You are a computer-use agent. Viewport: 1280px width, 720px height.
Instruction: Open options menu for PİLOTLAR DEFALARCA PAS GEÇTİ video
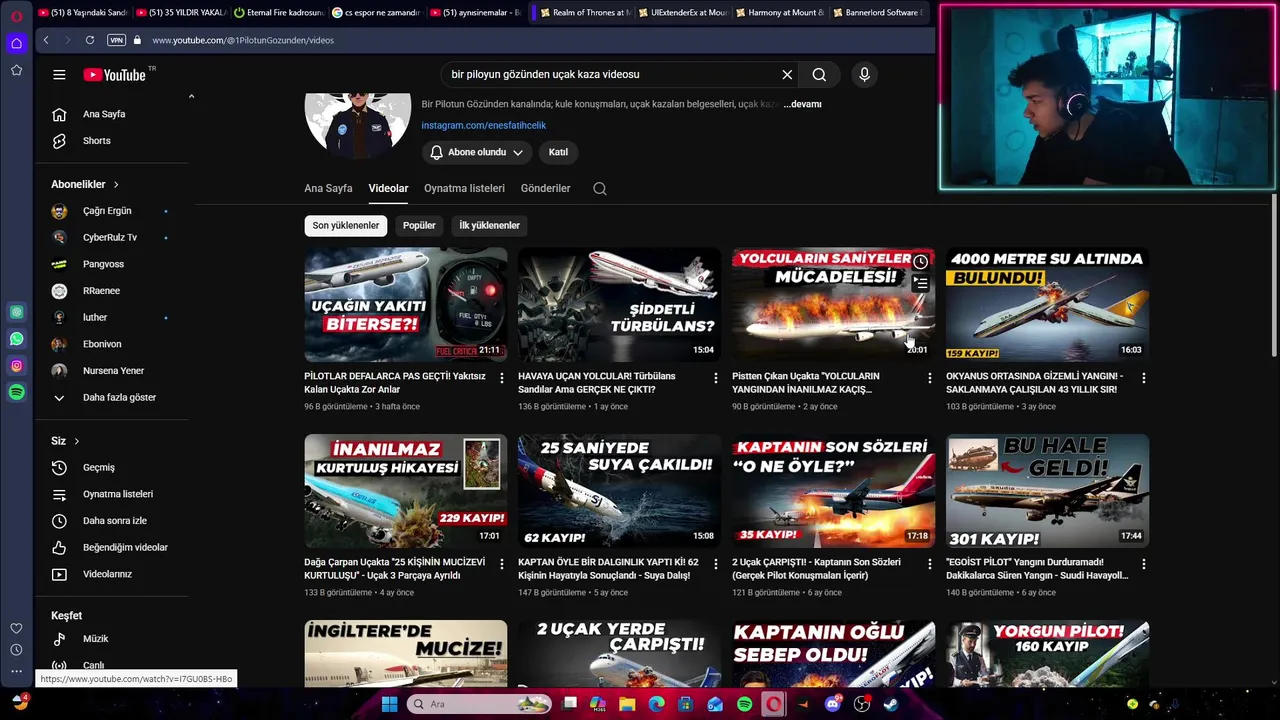point(502,378)
